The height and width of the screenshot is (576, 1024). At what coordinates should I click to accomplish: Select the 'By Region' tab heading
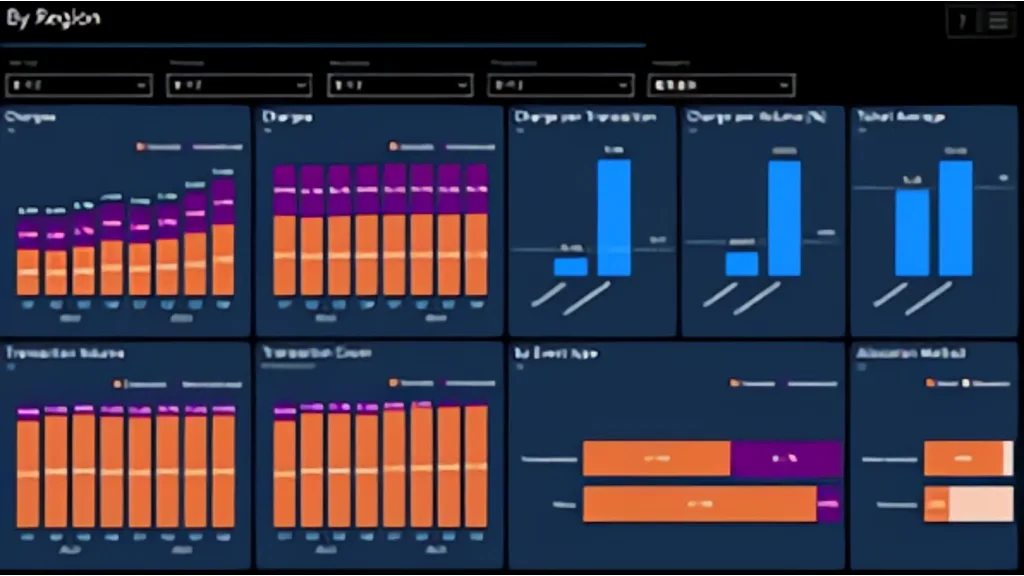53,19
